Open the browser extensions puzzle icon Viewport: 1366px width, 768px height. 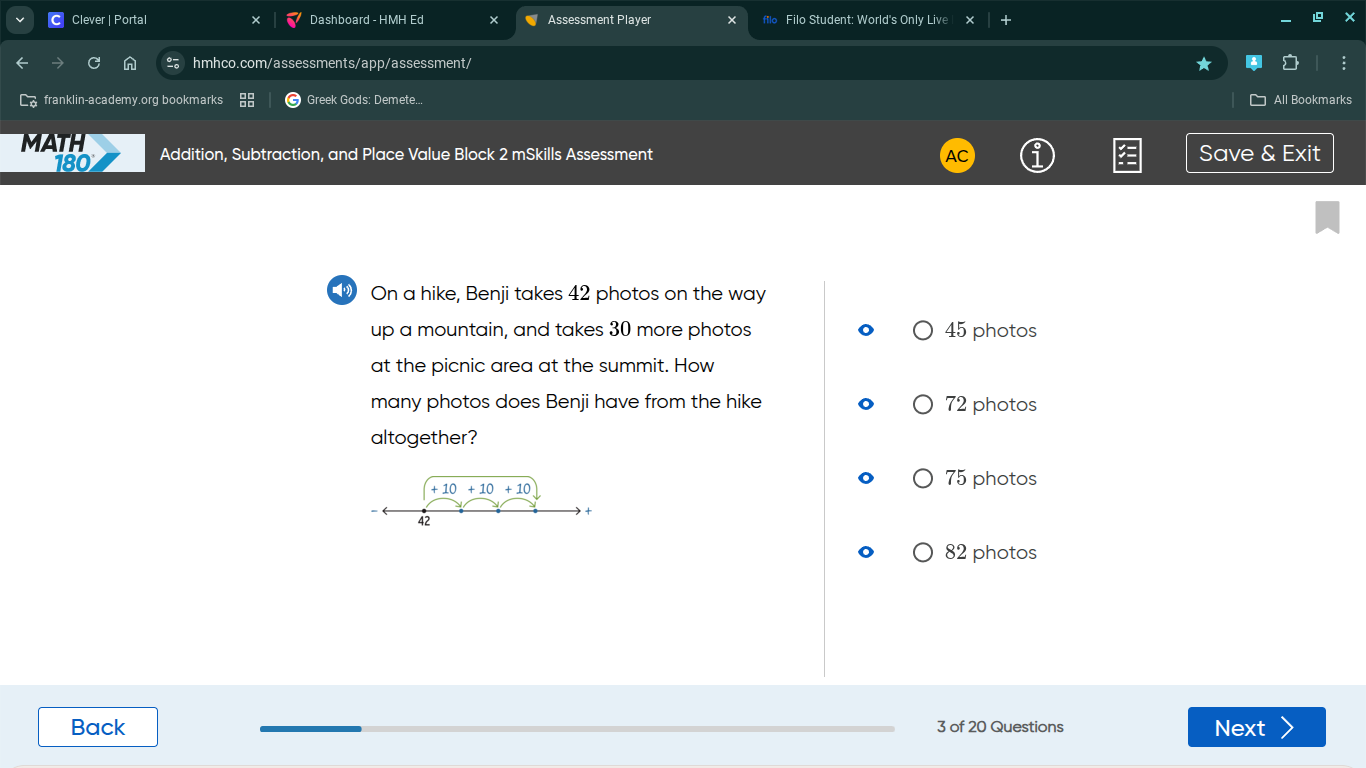(x=1290, y=63)
